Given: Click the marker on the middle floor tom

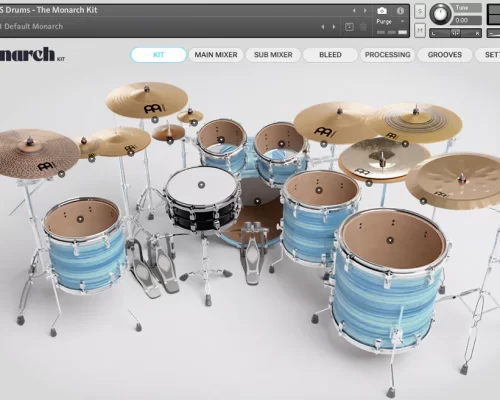Looking at the screenshot, I should pos(319,190).
